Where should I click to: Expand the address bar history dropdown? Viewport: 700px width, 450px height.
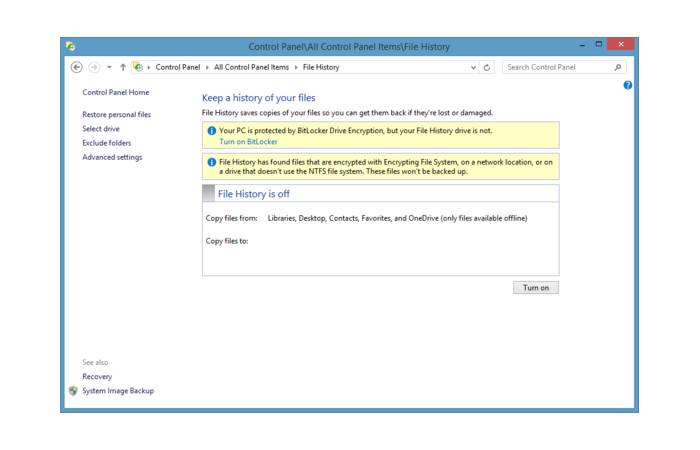pyautogui.click(x=473, y=67)
